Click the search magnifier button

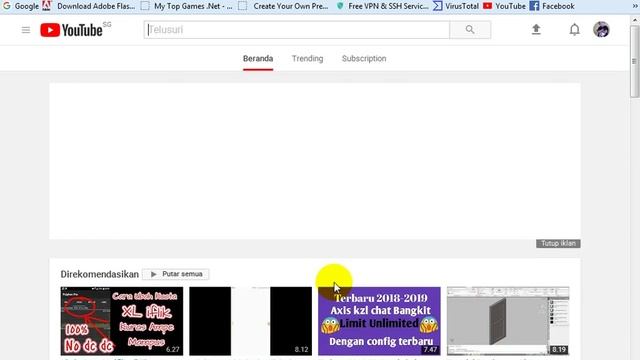[470, 30]
